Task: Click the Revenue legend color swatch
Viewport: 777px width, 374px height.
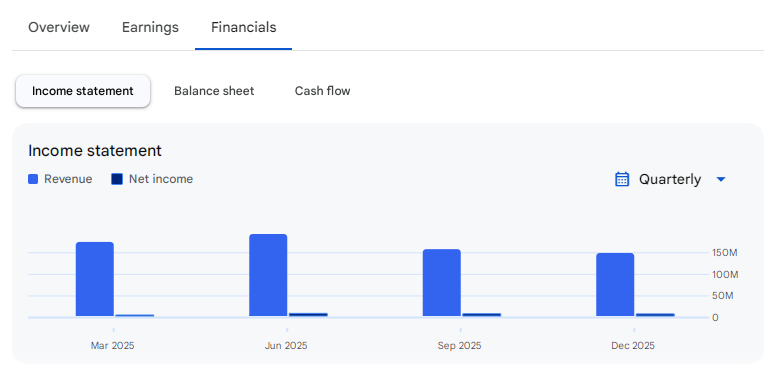Action: click(33, 179)
